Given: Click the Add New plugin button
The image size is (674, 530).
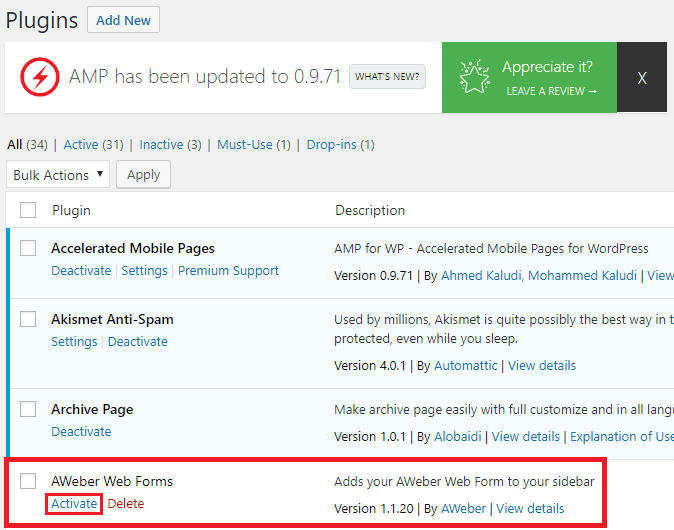Looking at the screenshot, I should (x=123, y=20).
